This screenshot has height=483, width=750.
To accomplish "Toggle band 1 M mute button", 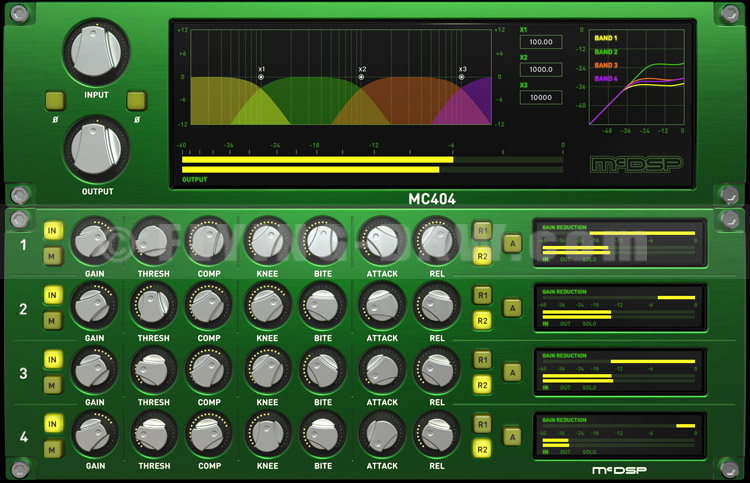I will [x=52, y=257].
